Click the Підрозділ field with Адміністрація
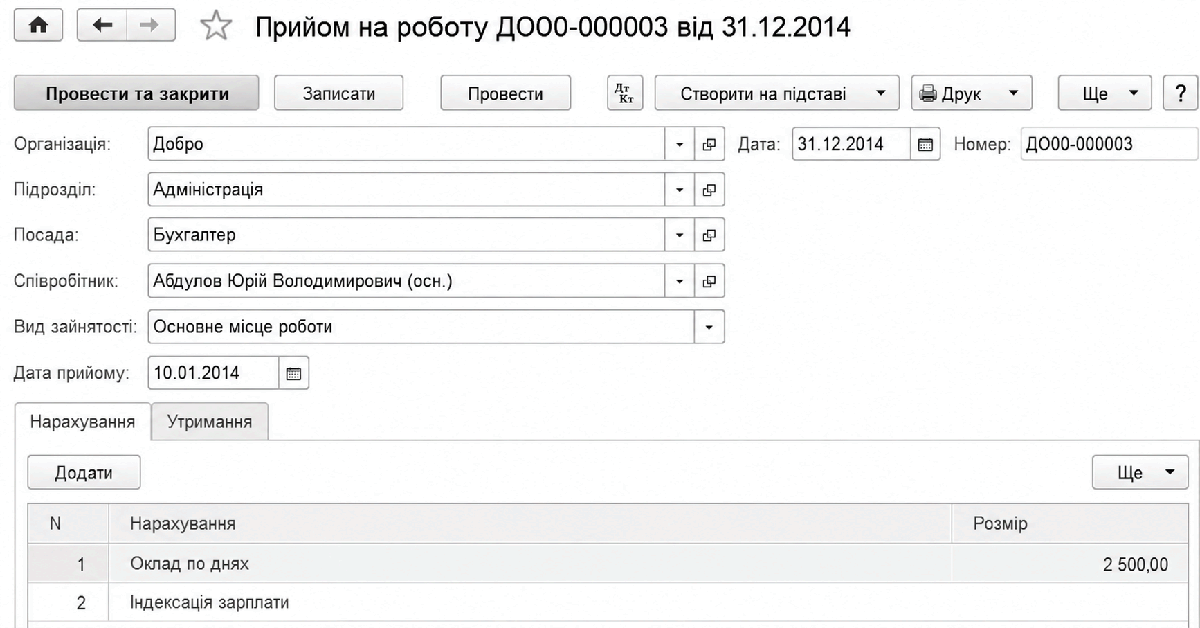Screen dimensions: 1200x628 [407, 189]
